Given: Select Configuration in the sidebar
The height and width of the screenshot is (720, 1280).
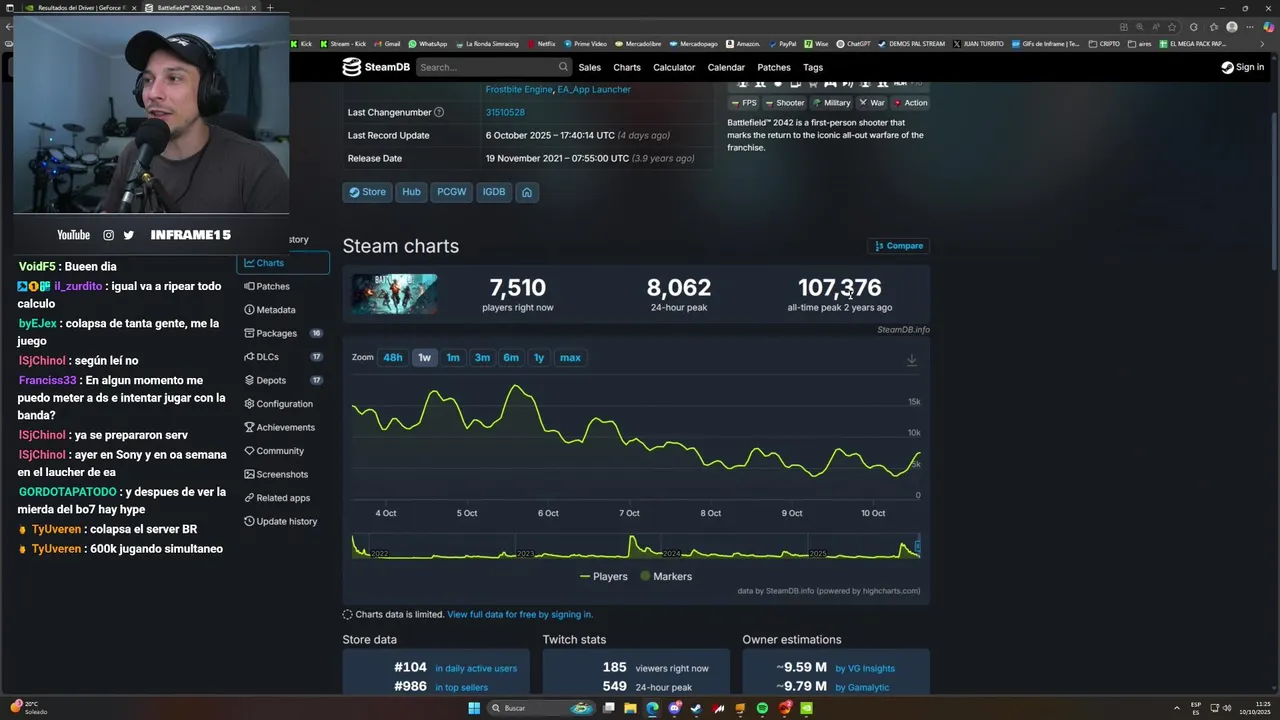Looking at the screenshot, I should point(283,404).
